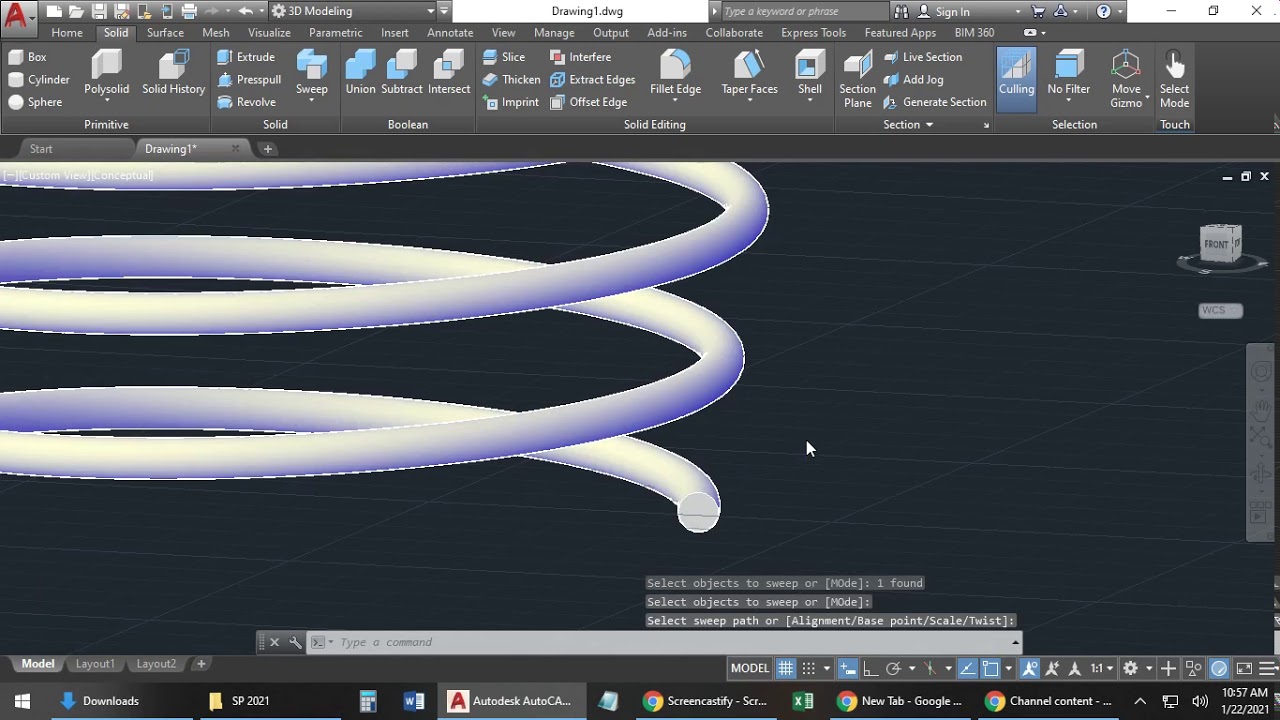
Task: Toggle the BIM 360 ribbon display button
Action: pyautogui.click(x=1030, y=32)
